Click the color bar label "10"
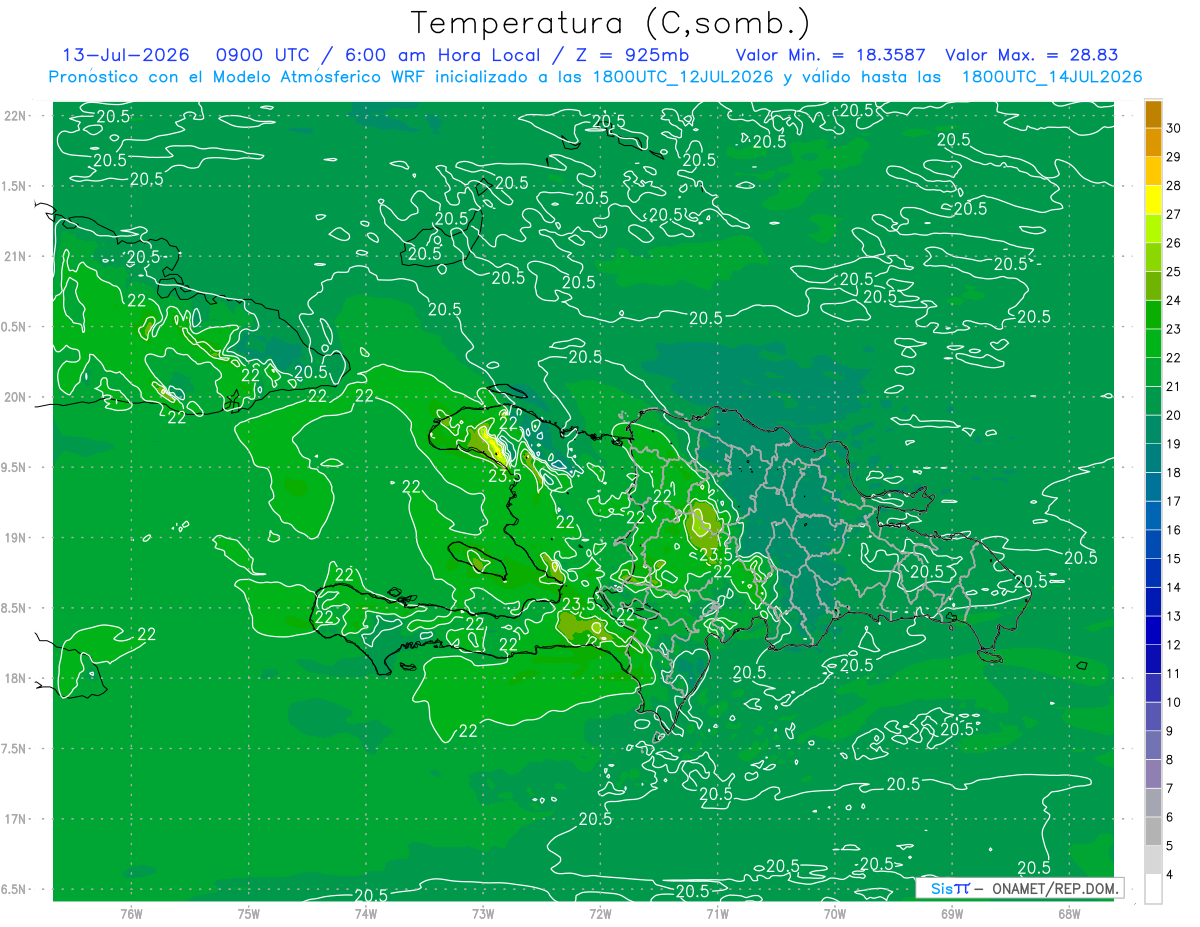The height and width of the screenshot is (927, 1200). (x=1174, y=702)
